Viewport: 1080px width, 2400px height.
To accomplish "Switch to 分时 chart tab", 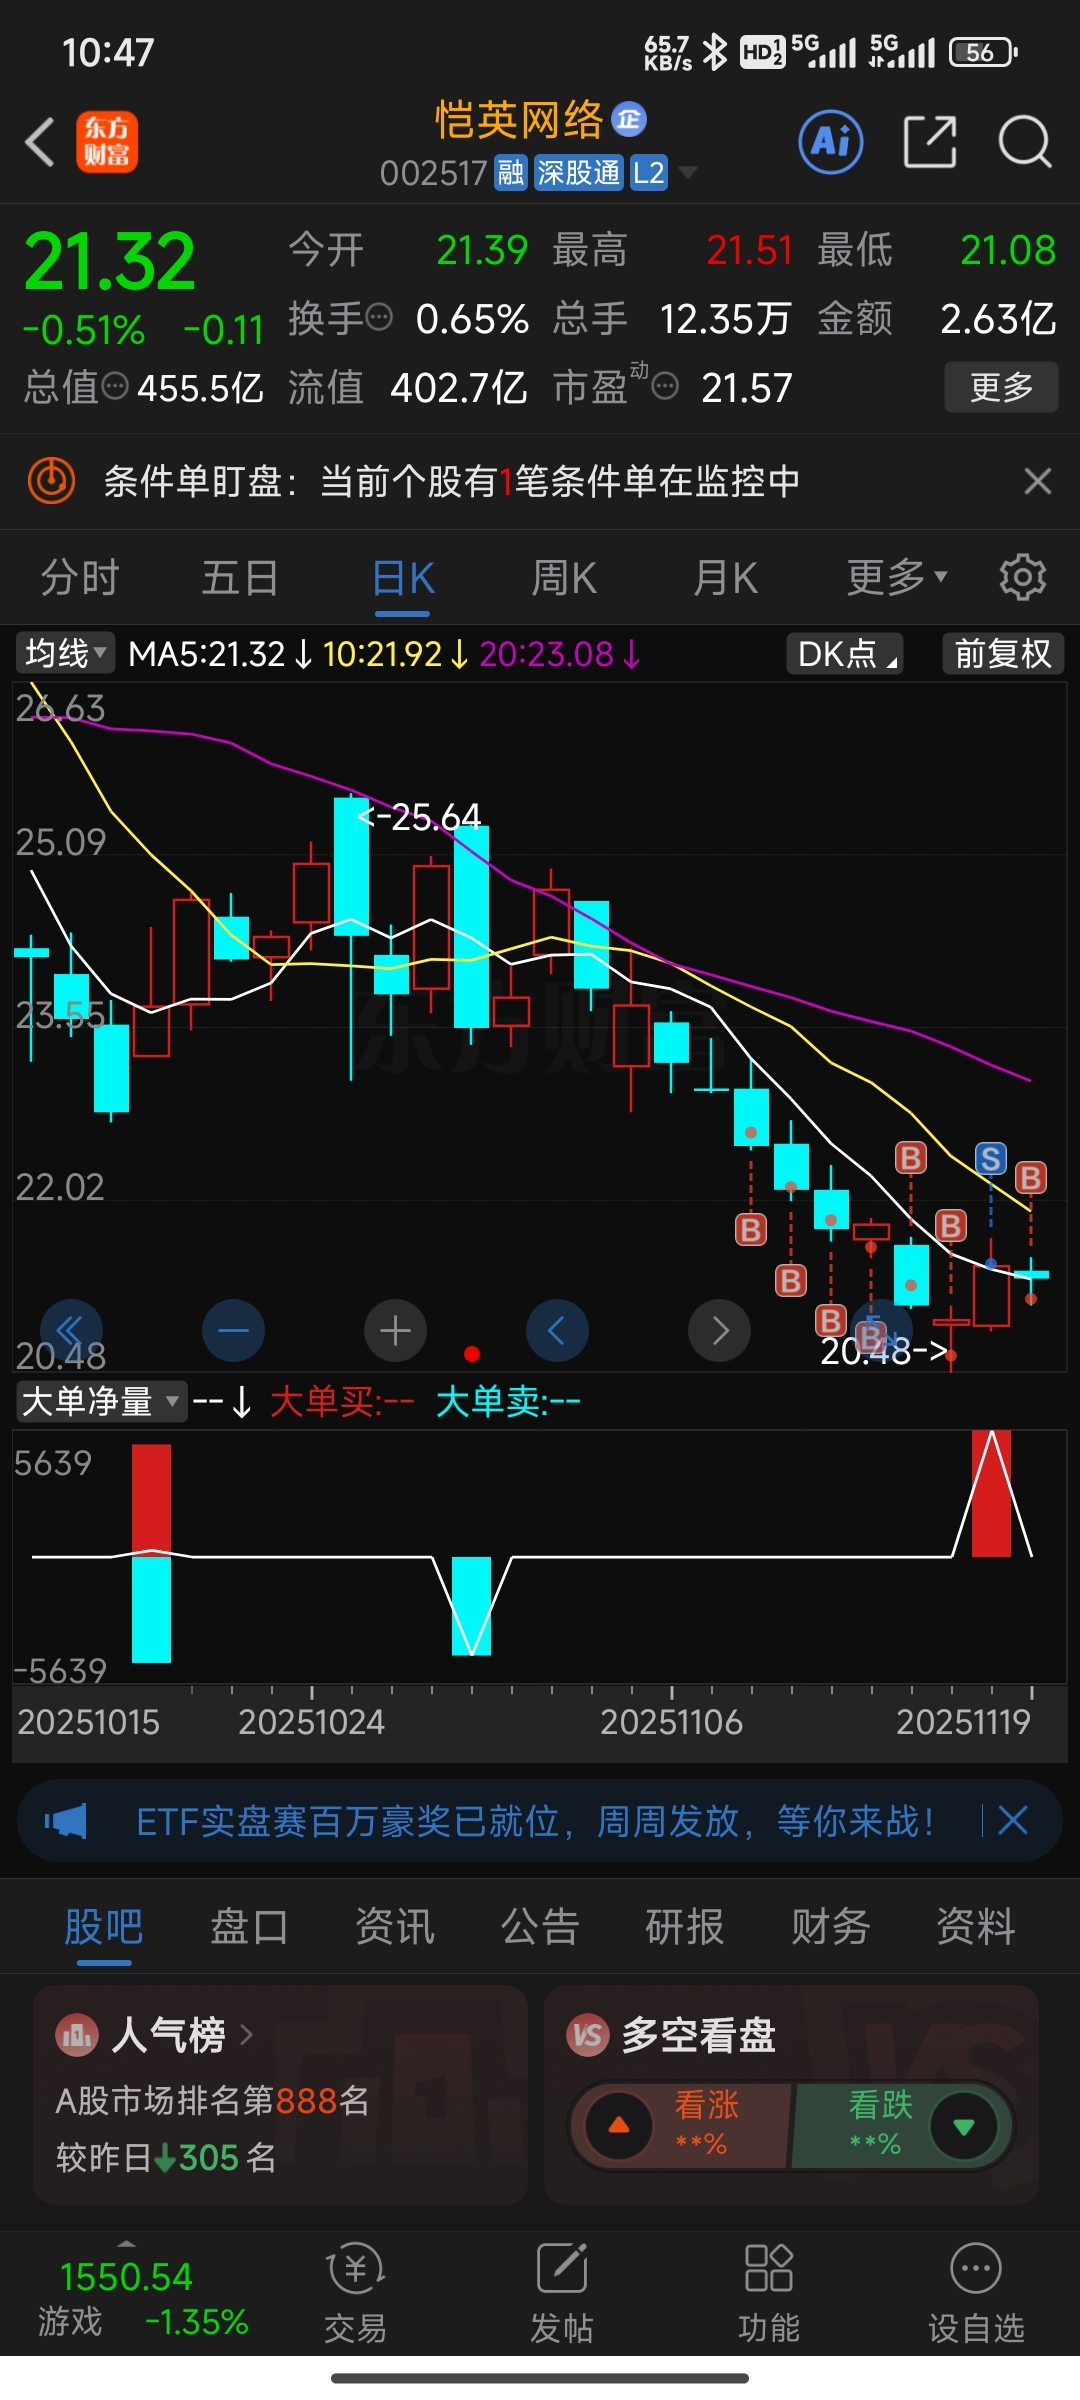I will click(x=80, y=578).
